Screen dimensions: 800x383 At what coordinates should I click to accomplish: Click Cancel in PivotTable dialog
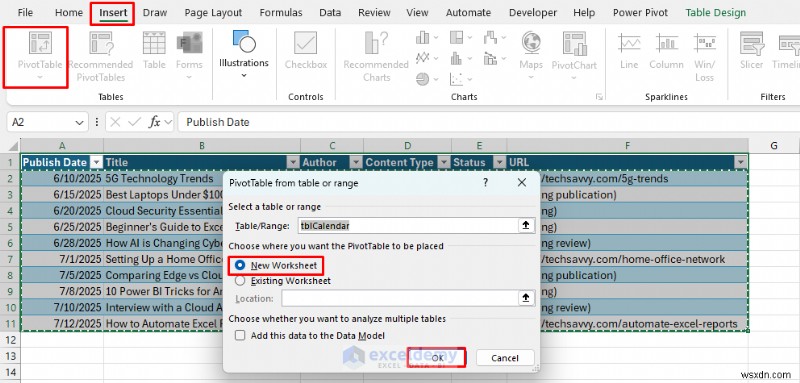[x=505, y=358]
